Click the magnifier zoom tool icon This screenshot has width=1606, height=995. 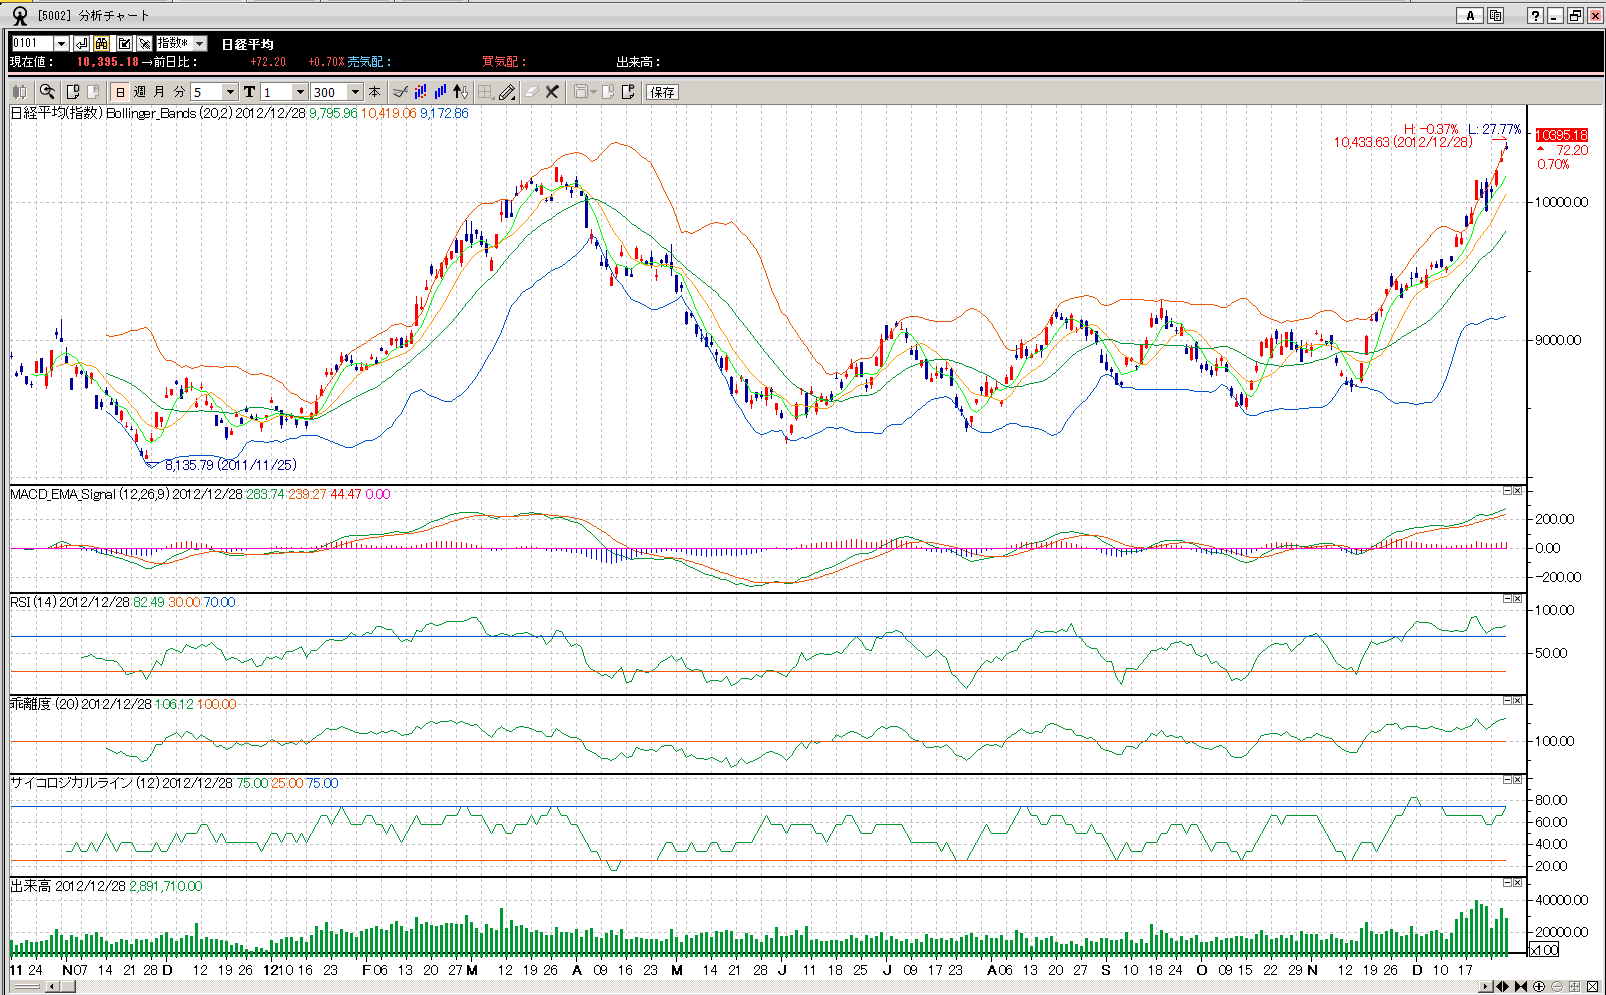pos(47,92)
